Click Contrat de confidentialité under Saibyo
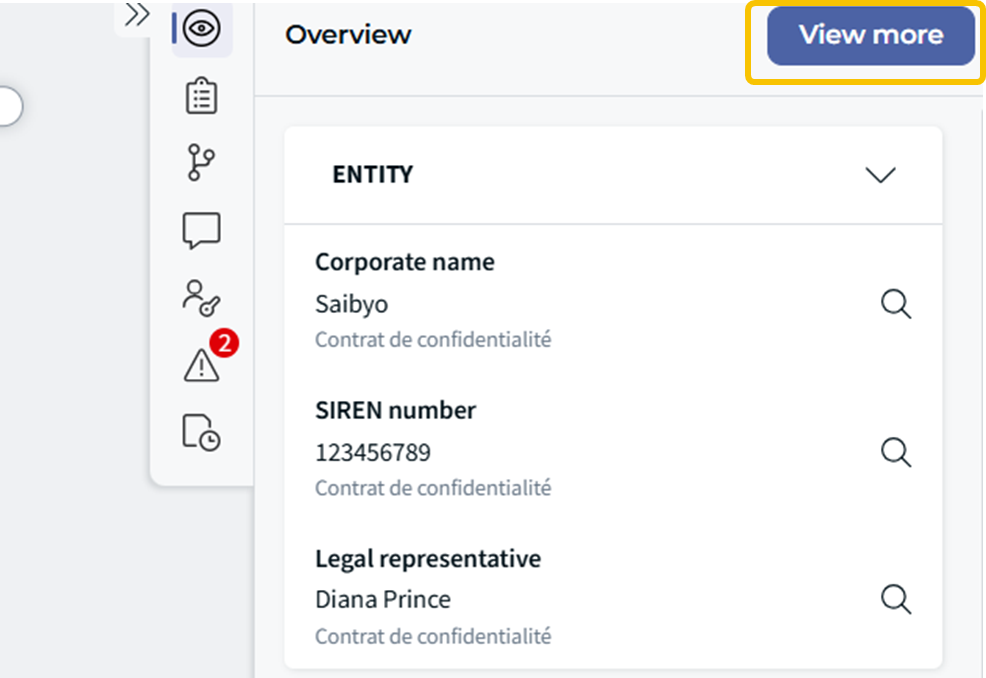Image resolution: width=986 pixels, height=678 pixels. 433,339
